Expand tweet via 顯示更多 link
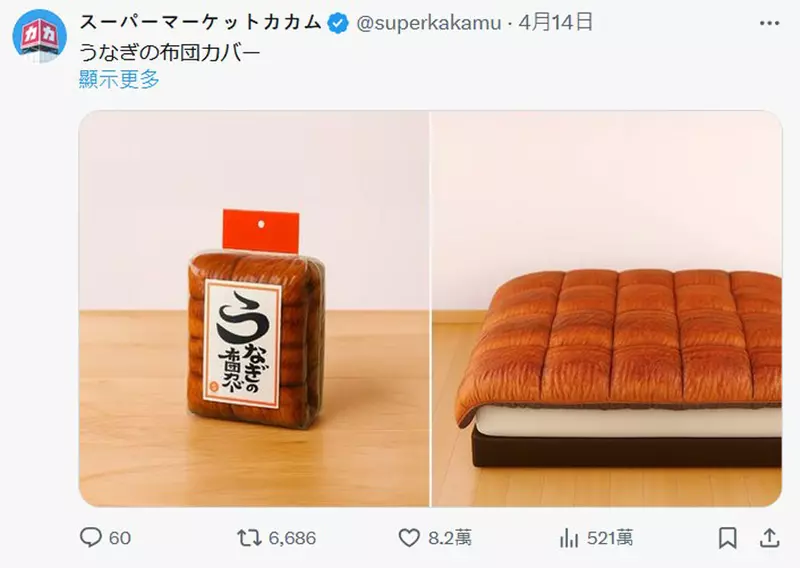800x568 pixels. coord(119,79)
